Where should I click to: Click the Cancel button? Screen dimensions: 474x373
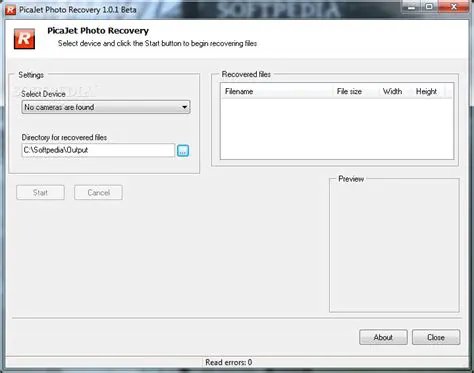click(x=98, y=193)
